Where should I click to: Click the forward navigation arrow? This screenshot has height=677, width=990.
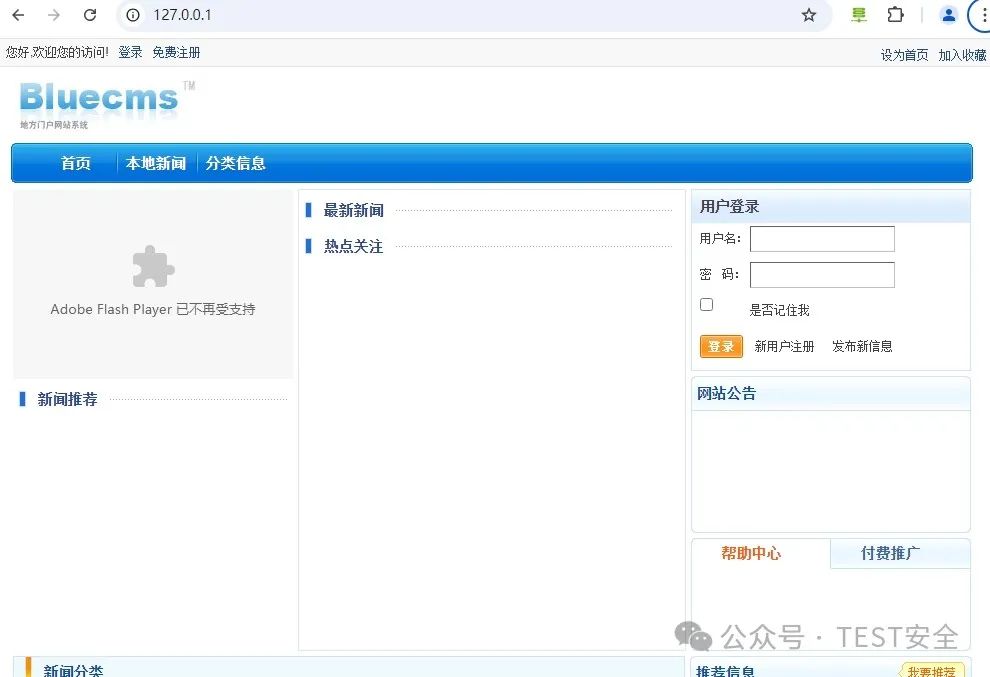pos(52,15)
